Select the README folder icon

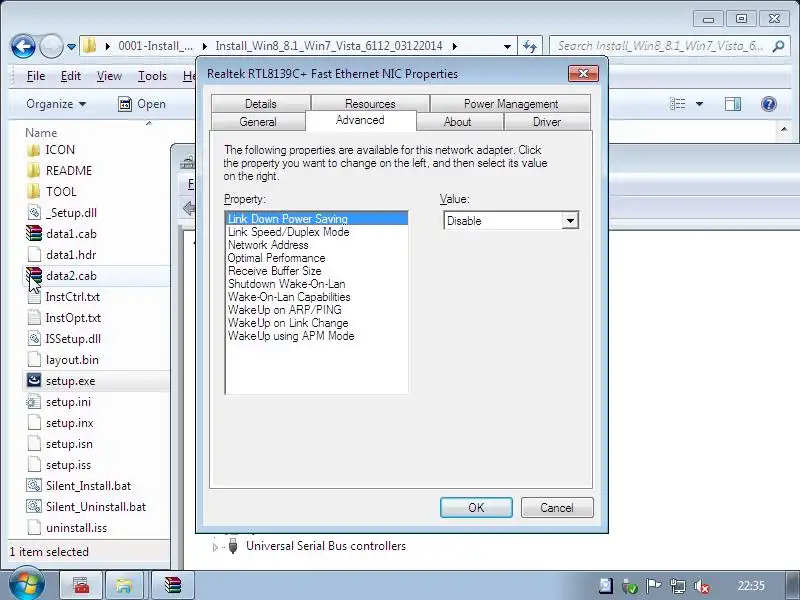(x=34, y=171)
